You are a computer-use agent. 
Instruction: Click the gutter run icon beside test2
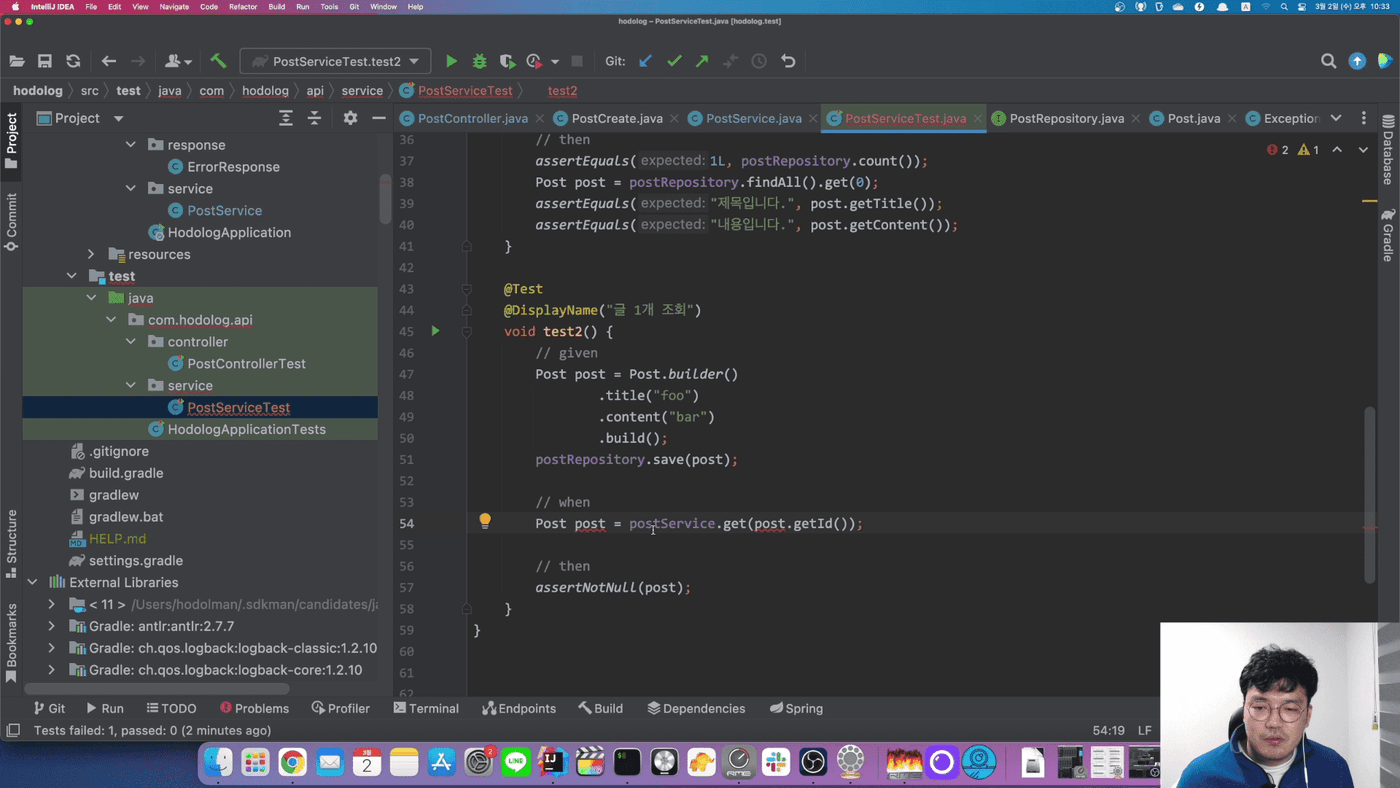click(x=435, y=330)
